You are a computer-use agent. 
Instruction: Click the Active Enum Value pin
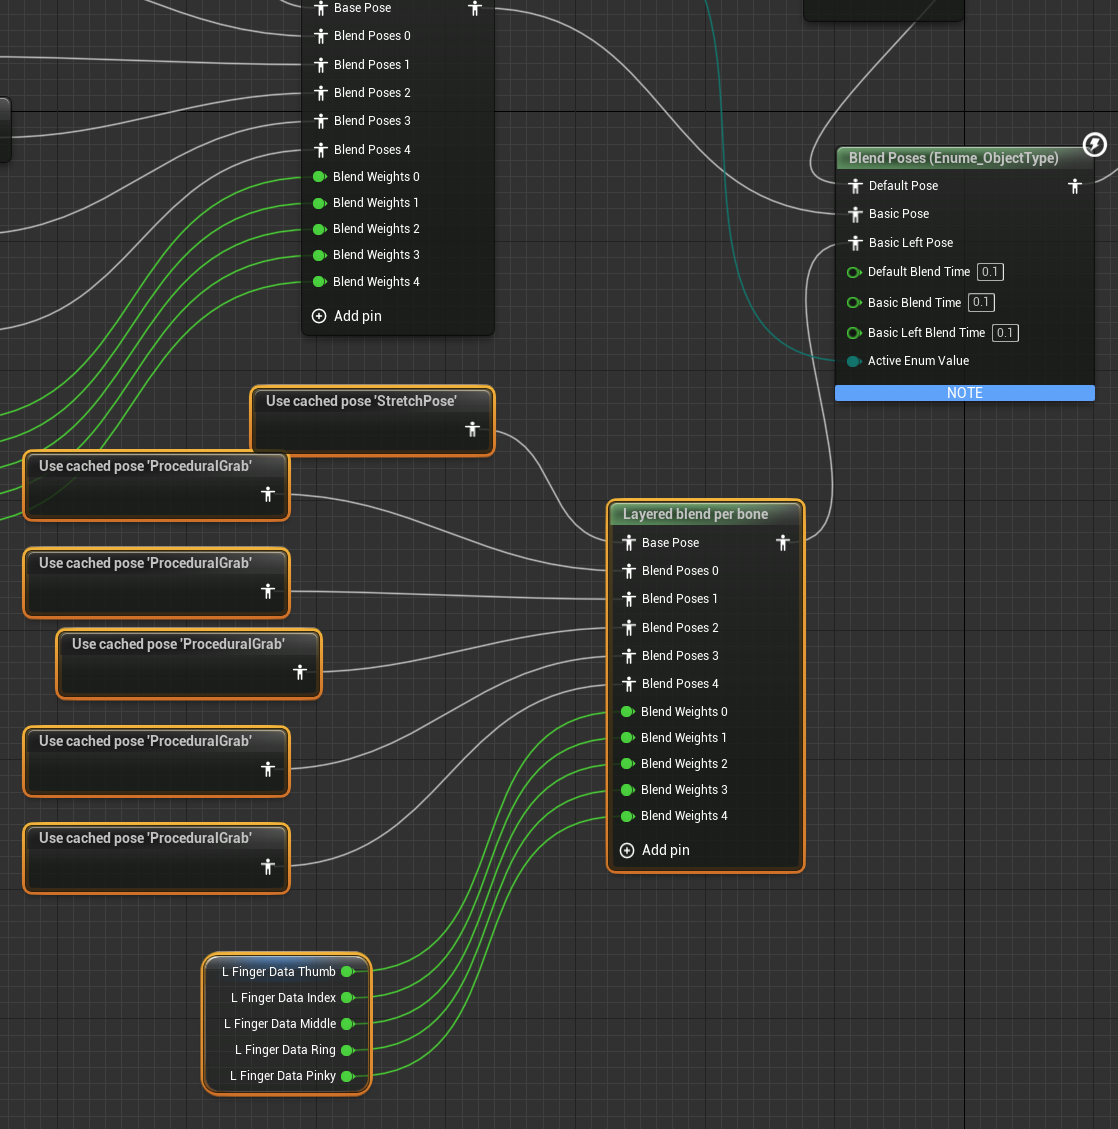click(x=854, y=361)
